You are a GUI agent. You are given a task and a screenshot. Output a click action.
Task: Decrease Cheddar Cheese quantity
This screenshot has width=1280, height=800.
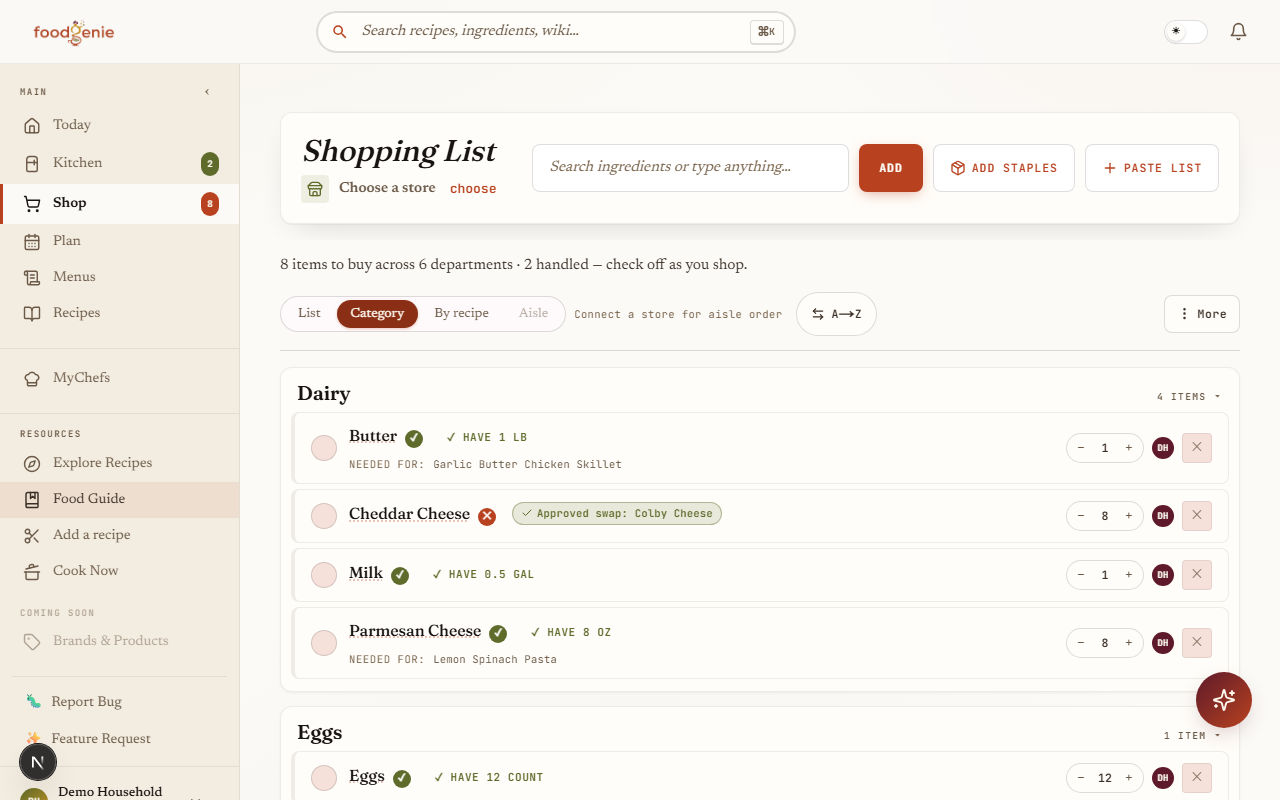(x=1081, y=516)
